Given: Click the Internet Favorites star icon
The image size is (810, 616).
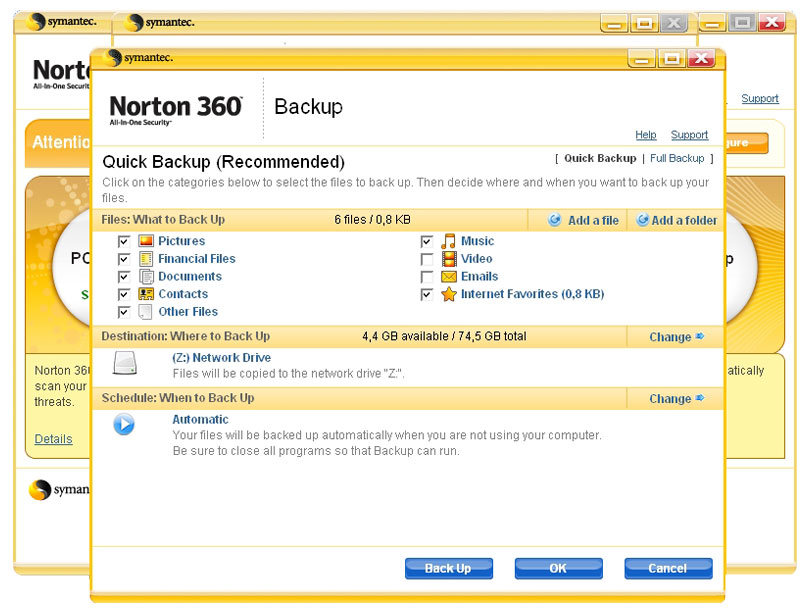Looking at the screenshot, I should pyautogui.click(x=449, y=294).
